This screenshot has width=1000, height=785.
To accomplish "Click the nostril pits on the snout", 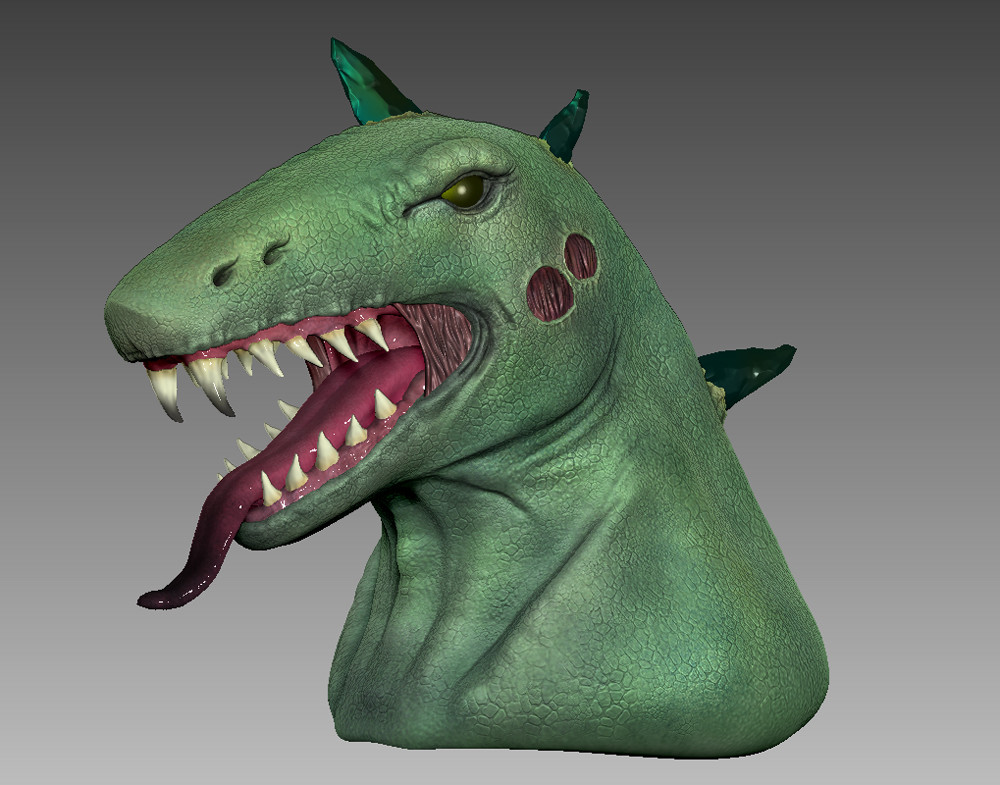I will (x=248, y=262).
